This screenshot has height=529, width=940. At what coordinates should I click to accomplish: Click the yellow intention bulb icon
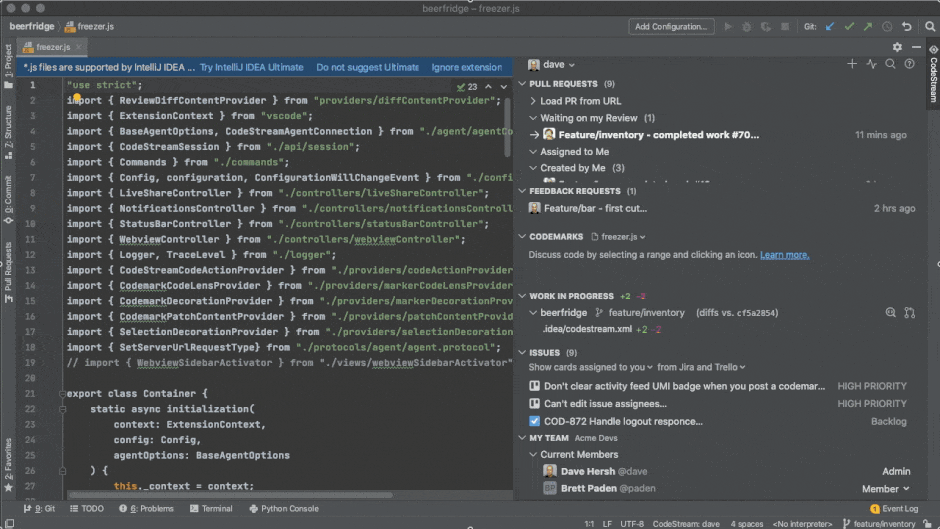tap(77, 97)
